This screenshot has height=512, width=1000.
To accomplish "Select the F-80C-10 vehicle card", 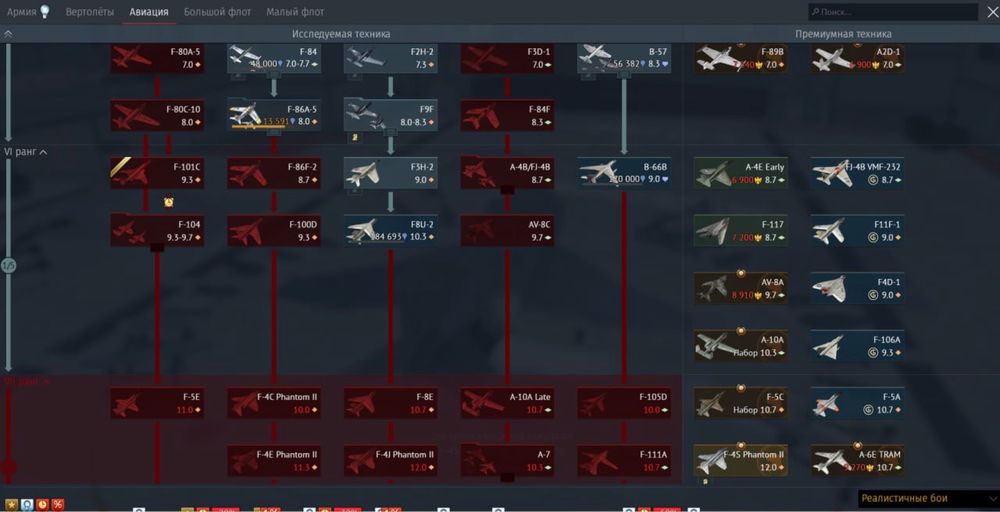I will click(158, 116).
